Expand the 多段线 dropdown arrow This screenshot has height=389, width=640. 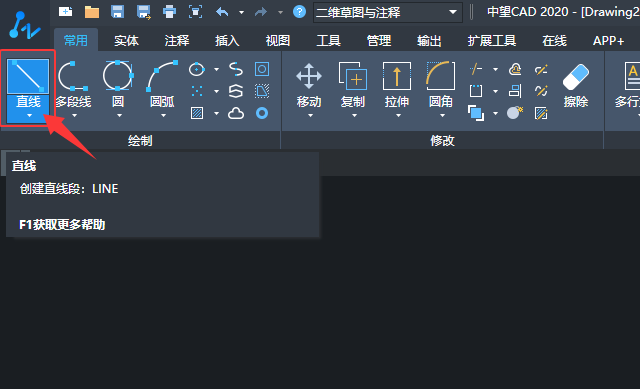[x=74, y=116]
